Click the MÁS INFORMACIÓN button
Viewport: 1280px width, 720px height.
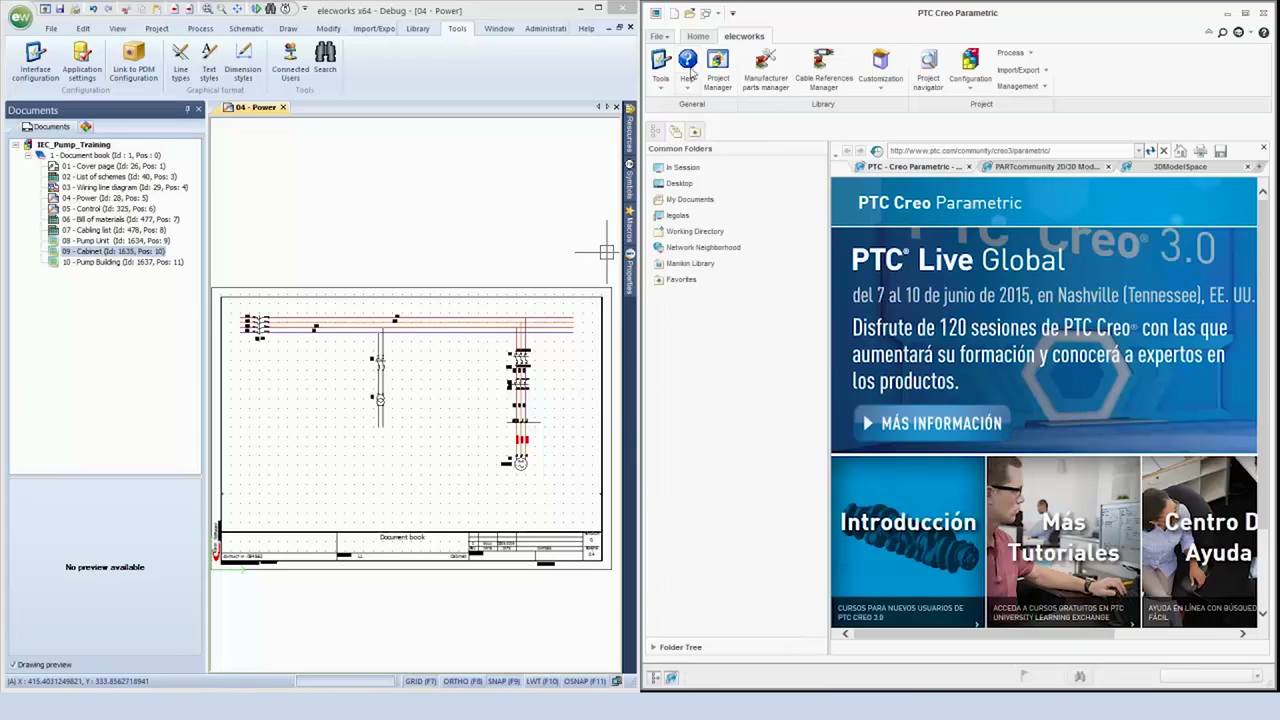tap(931, 423)
